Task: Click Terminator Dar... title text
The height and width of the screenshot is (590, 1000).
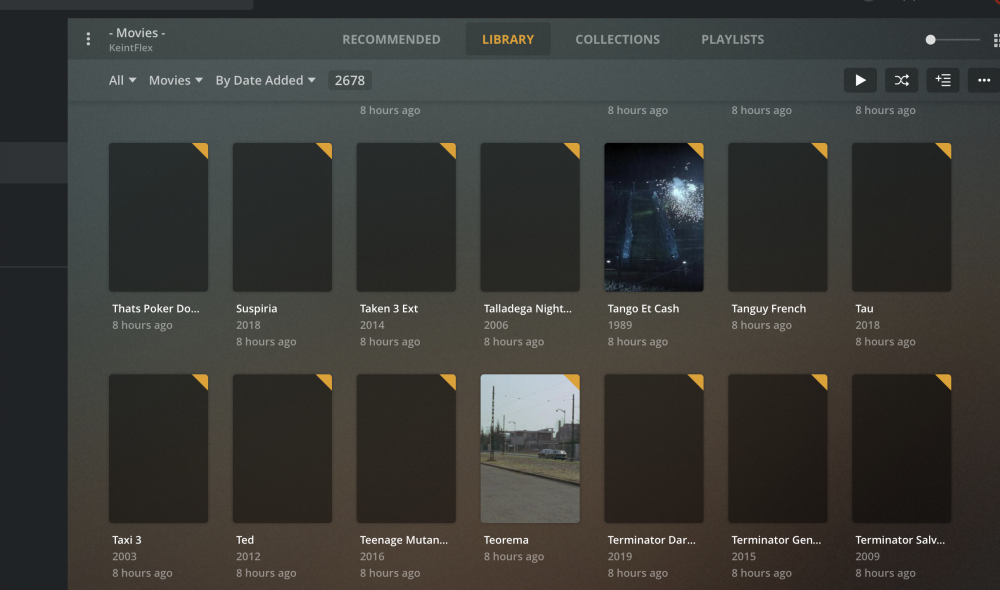Action: [x=651, y=540]
